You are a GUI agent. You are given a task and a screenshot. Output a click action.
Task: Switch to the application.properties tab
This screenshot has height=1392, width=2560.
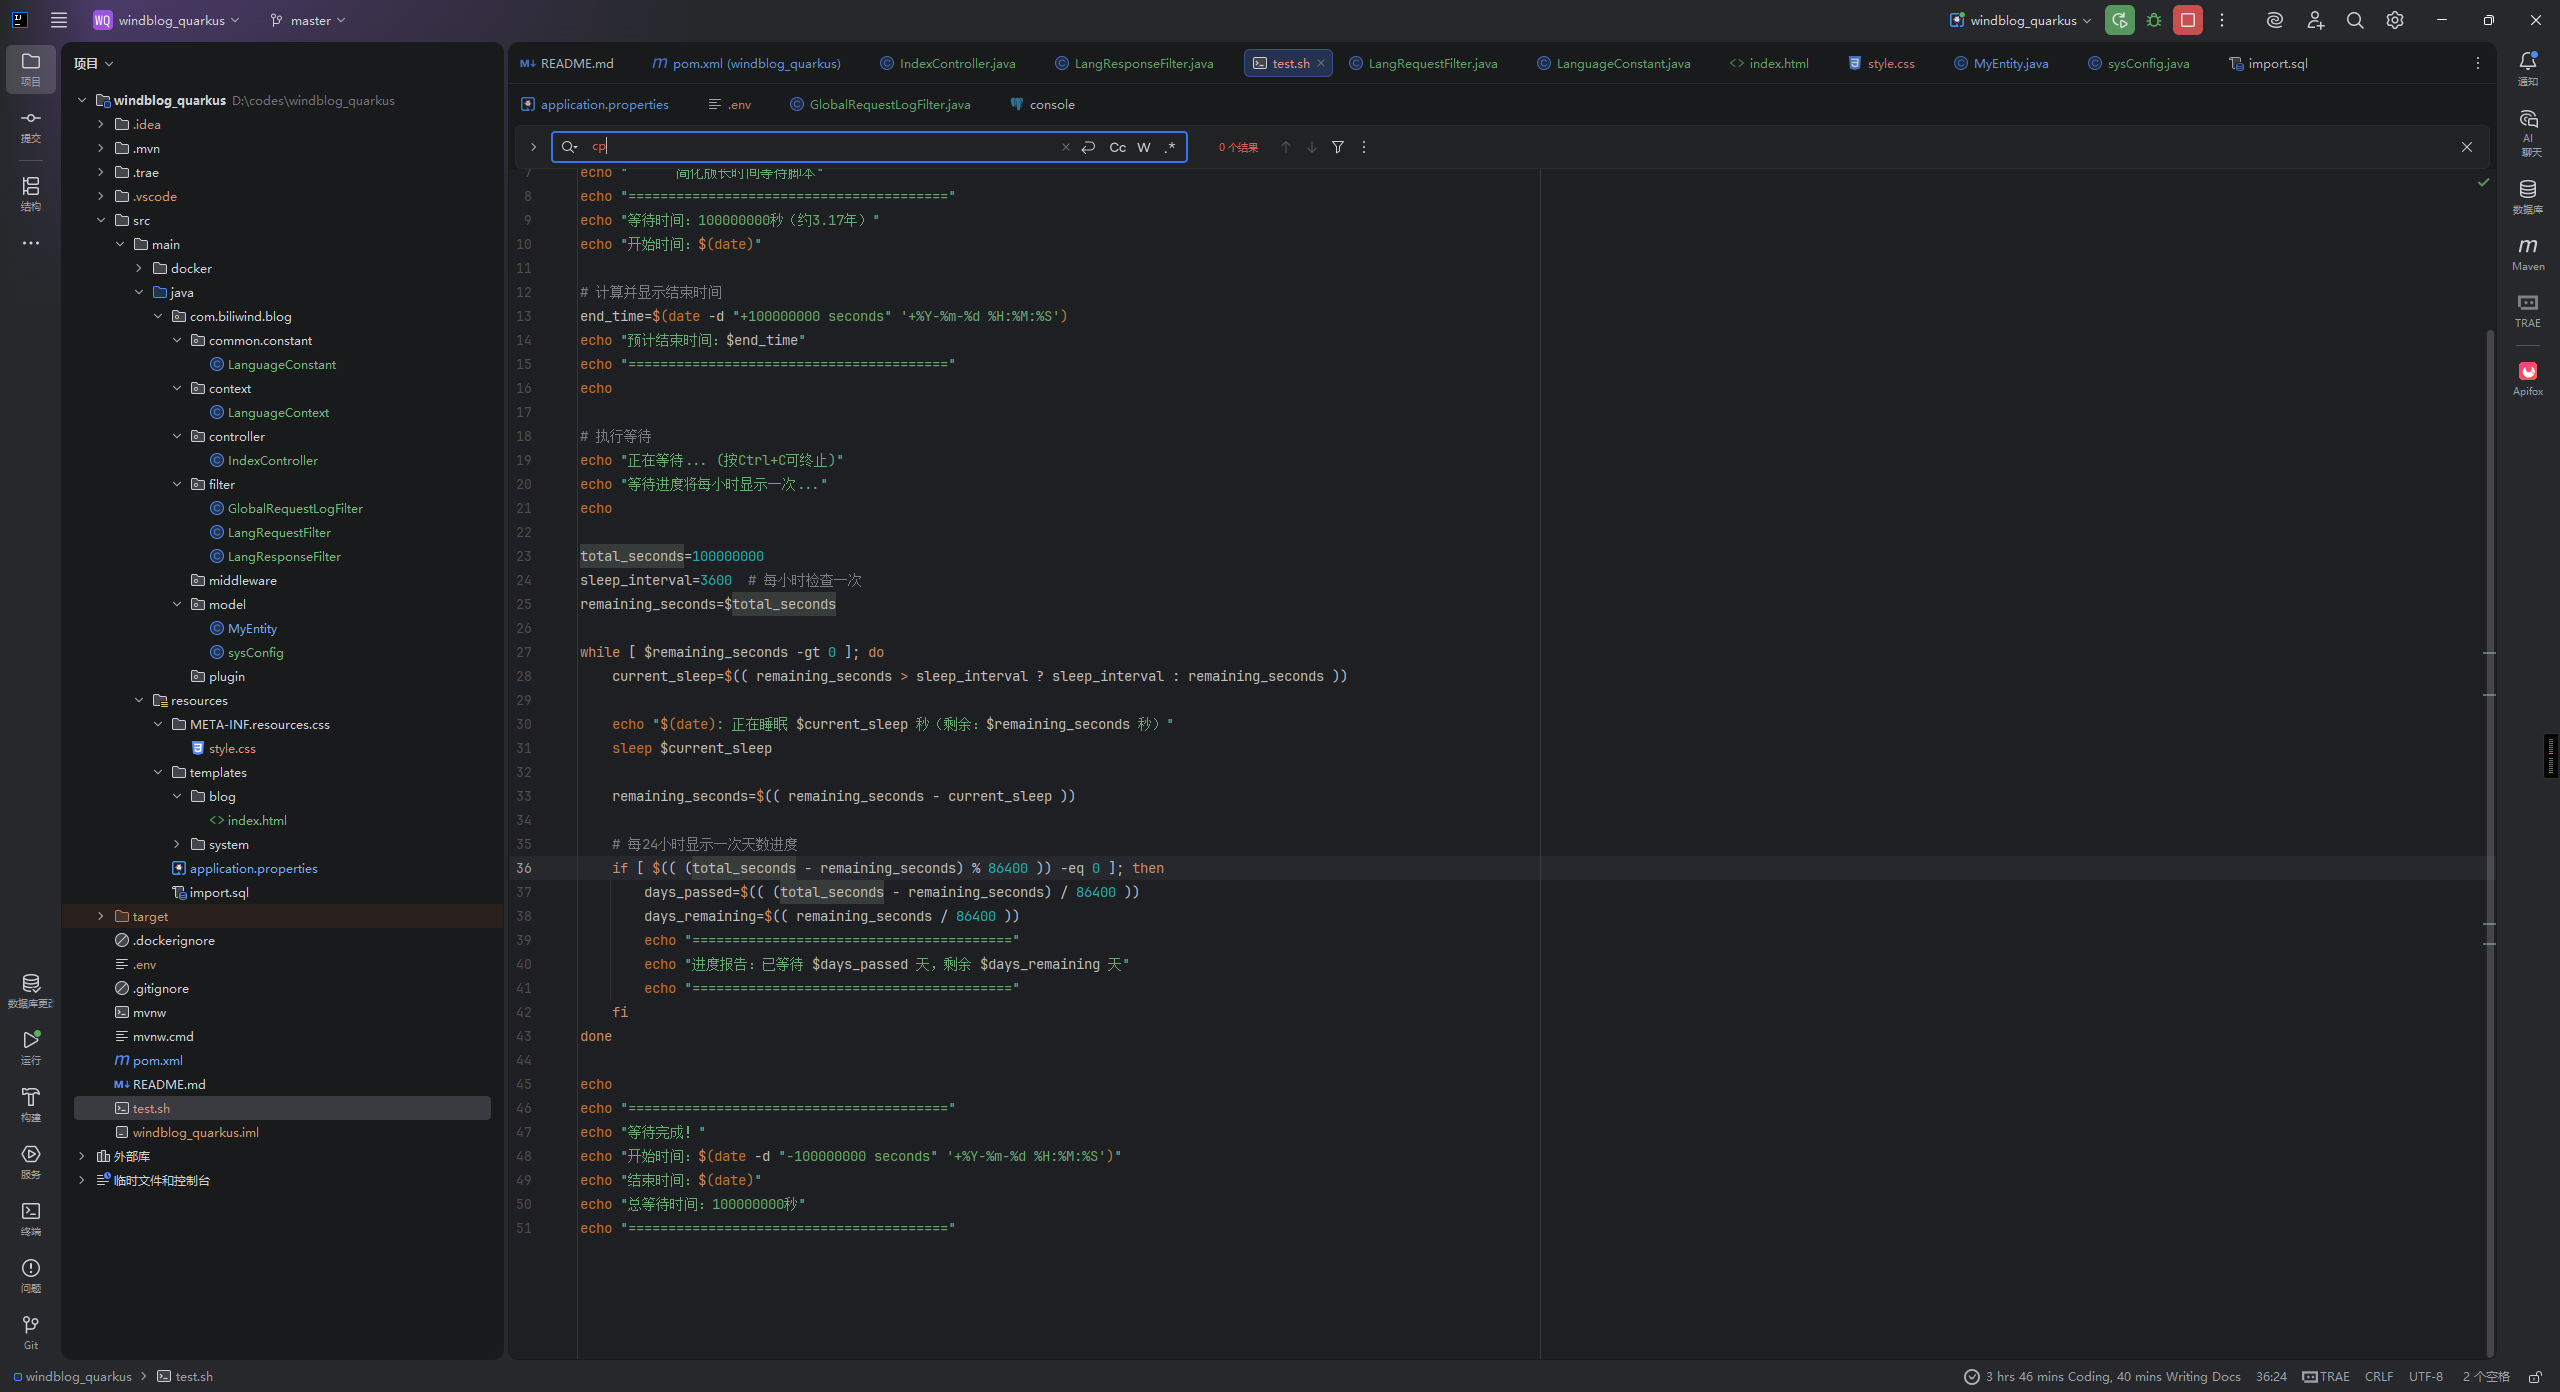pyautogui.click(x=603, y=104)
